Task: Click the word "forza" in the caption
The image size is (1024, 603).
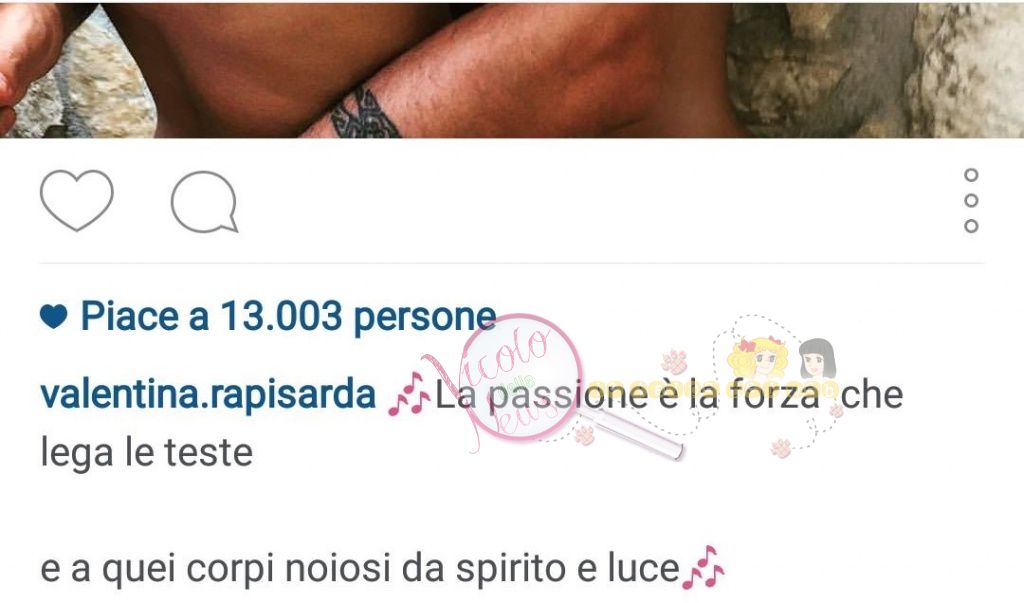Action: pyautogui.click(x=774, y=395)
